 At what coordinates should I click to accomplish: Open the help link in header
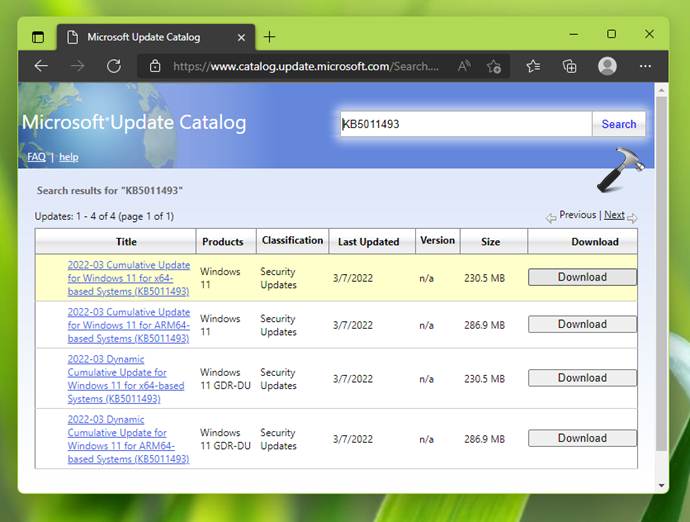(x=68, y=157)
